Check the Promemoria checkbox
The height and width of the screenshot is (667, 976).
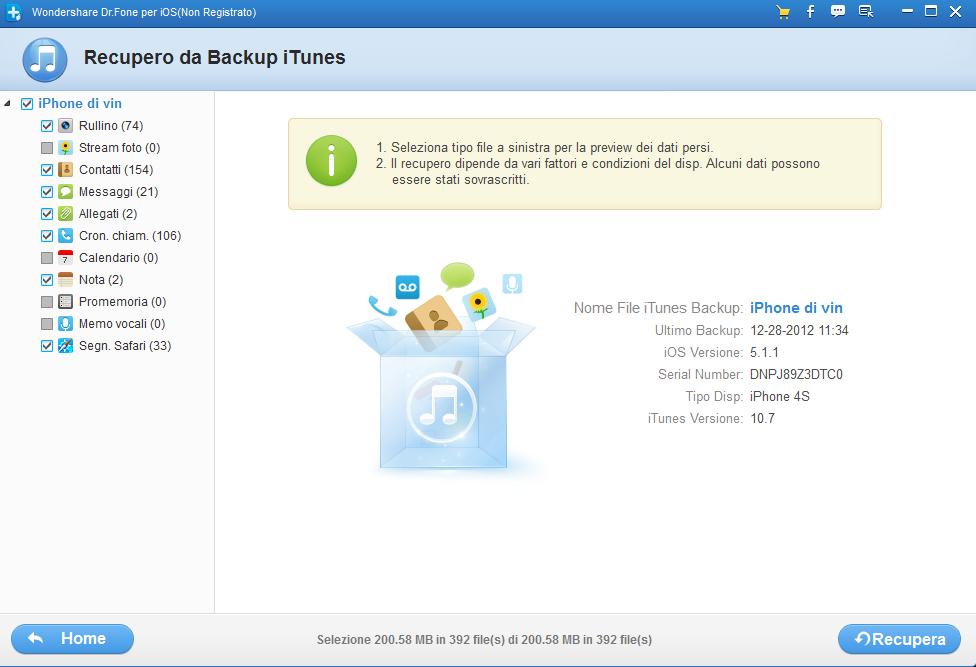[47, 302]
